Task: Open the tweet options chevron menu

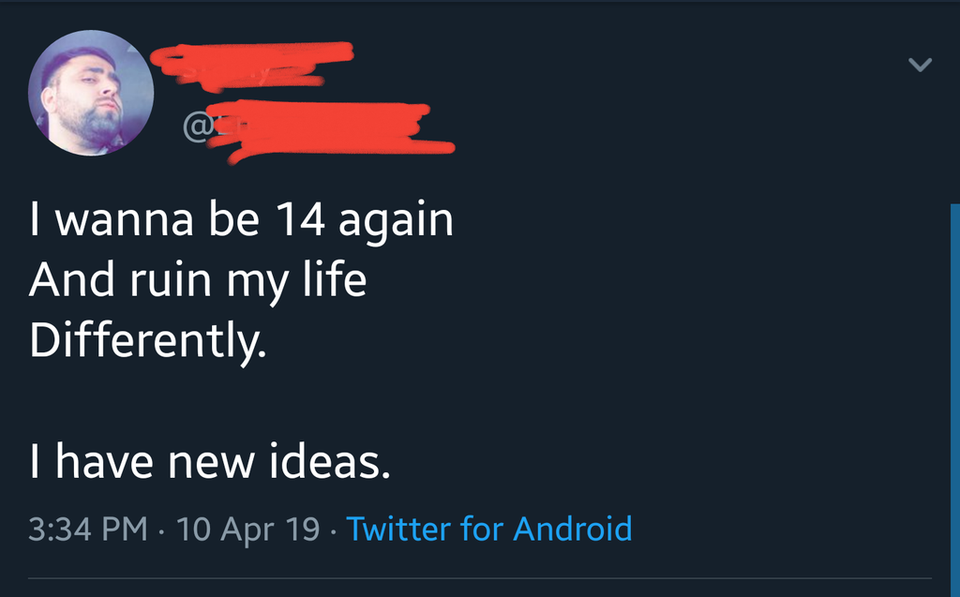Action: tap(919, 66)
